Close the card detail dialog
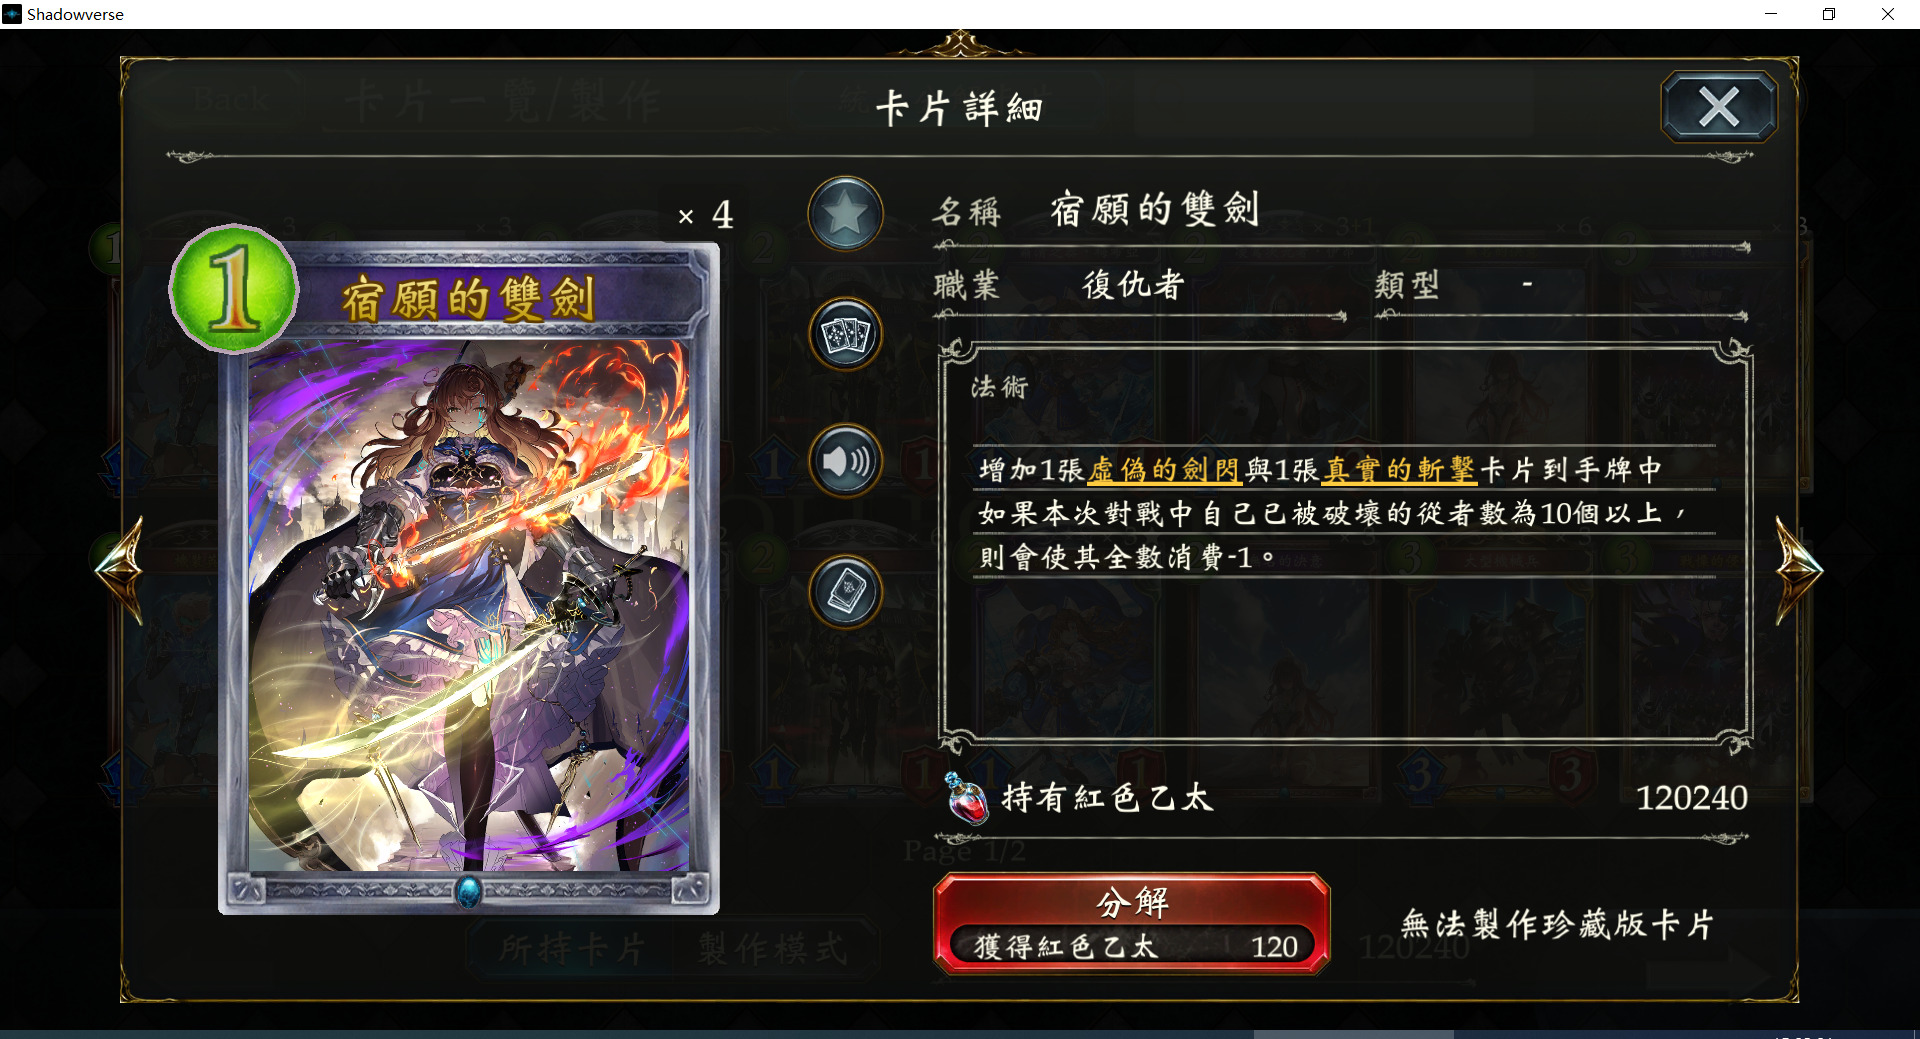The height and width of the screenshot is (1039, 1920). tap(1719, 107)
